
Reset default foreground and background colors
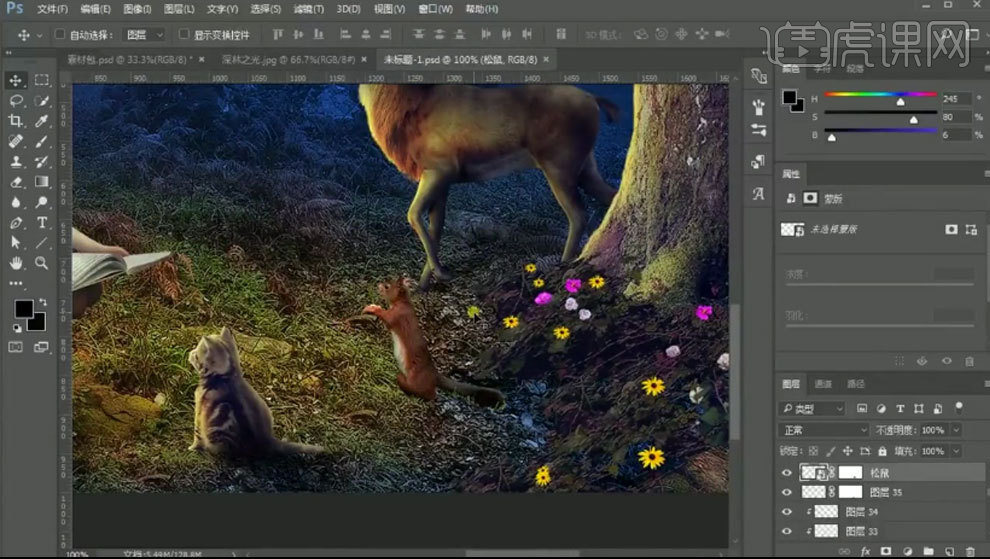click(x=17, y=328)
